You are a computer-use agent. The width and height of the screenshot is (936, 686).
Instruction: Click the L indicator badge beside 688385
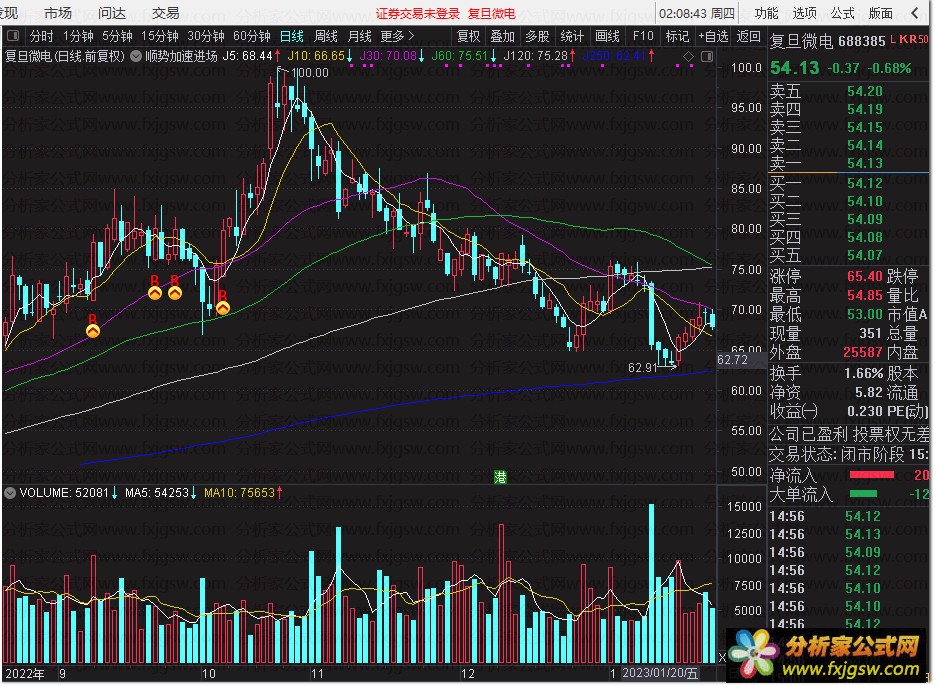click(x=893, y=39)
